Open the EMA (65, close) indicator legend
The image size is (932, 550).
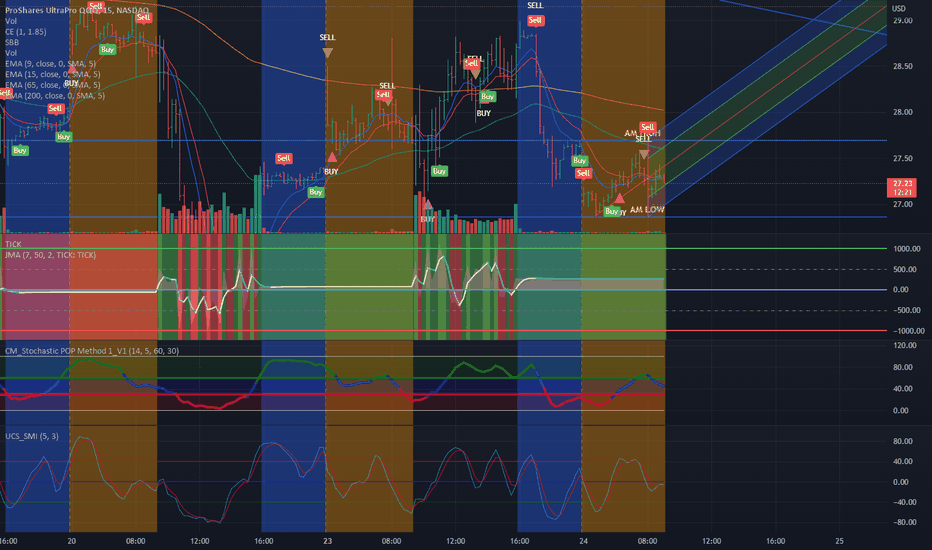52,85
